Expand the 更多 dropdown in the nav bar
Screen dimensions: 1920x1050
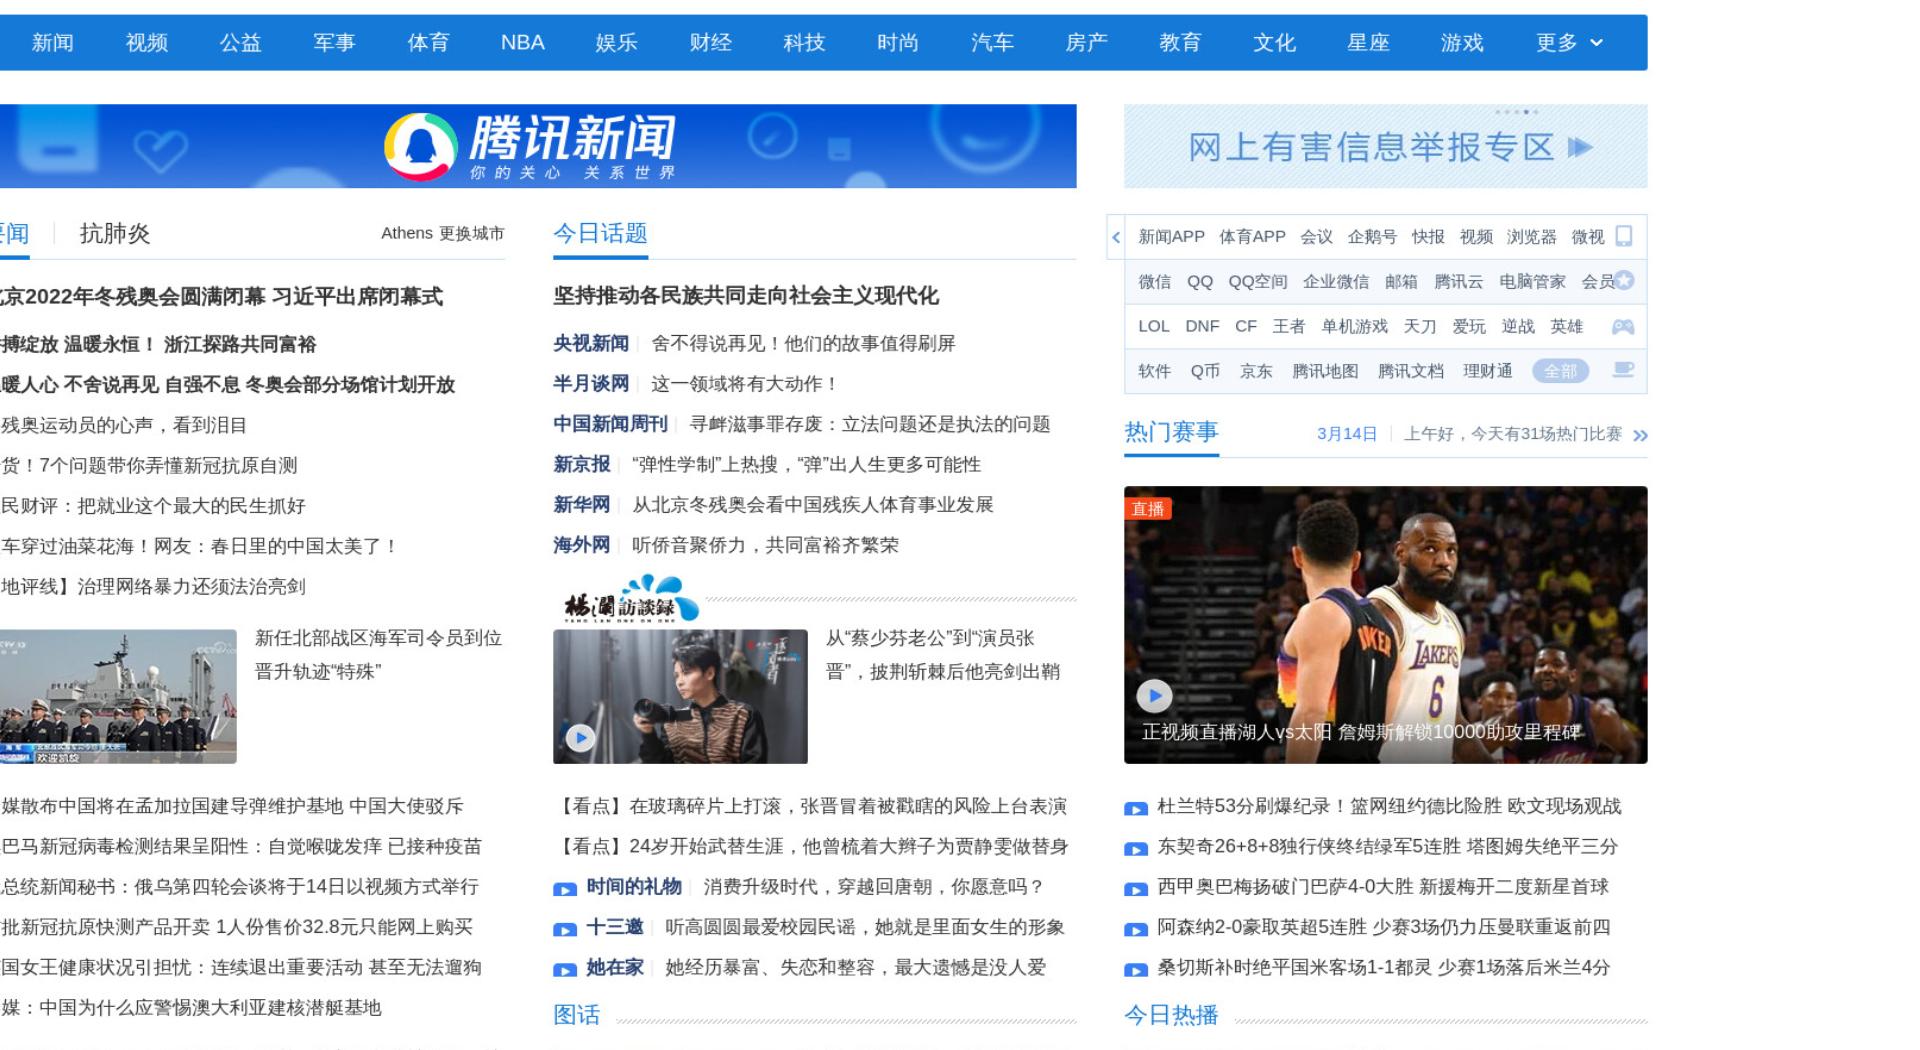tap(1569, 43)
